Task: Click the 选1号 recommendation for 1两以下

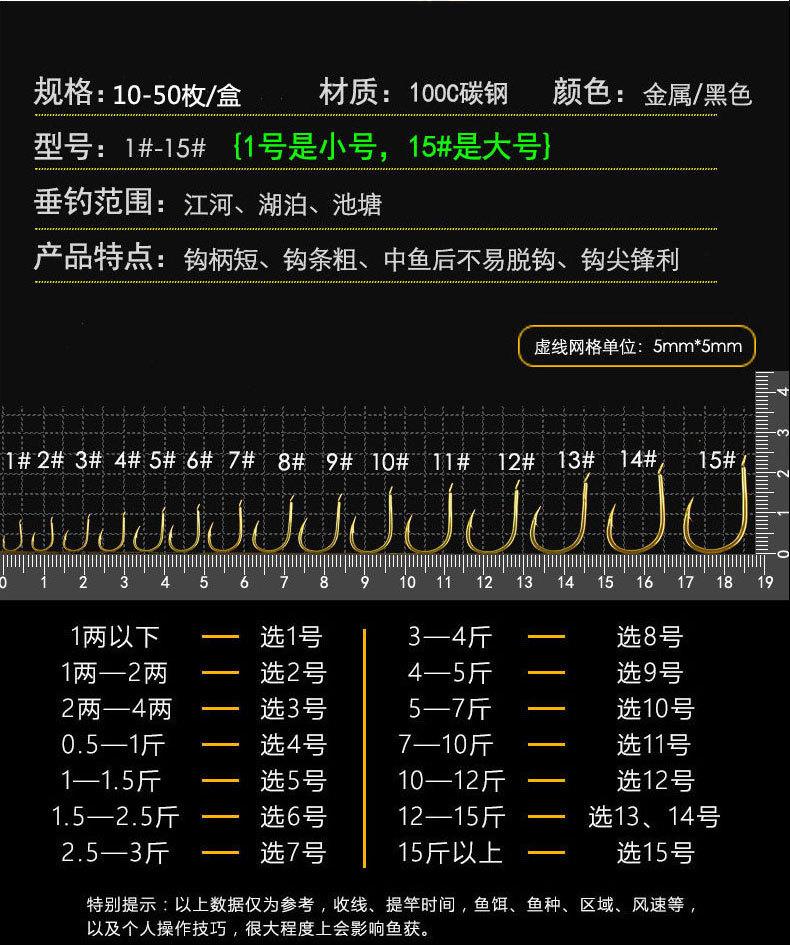Action: coord(292,637)
